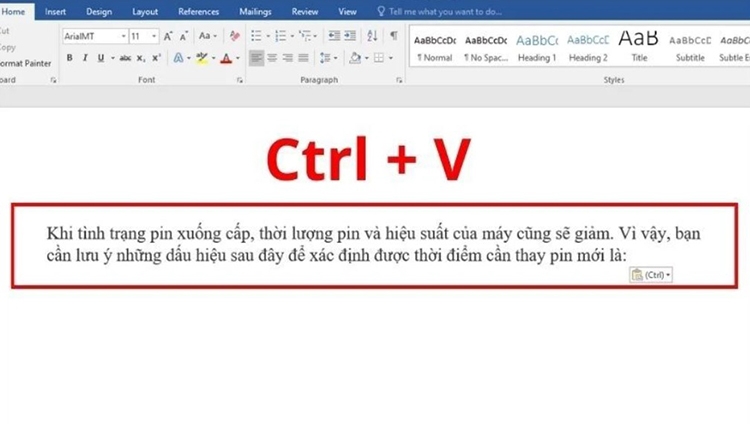Open Borders dropdown arrow

(391, 58)
